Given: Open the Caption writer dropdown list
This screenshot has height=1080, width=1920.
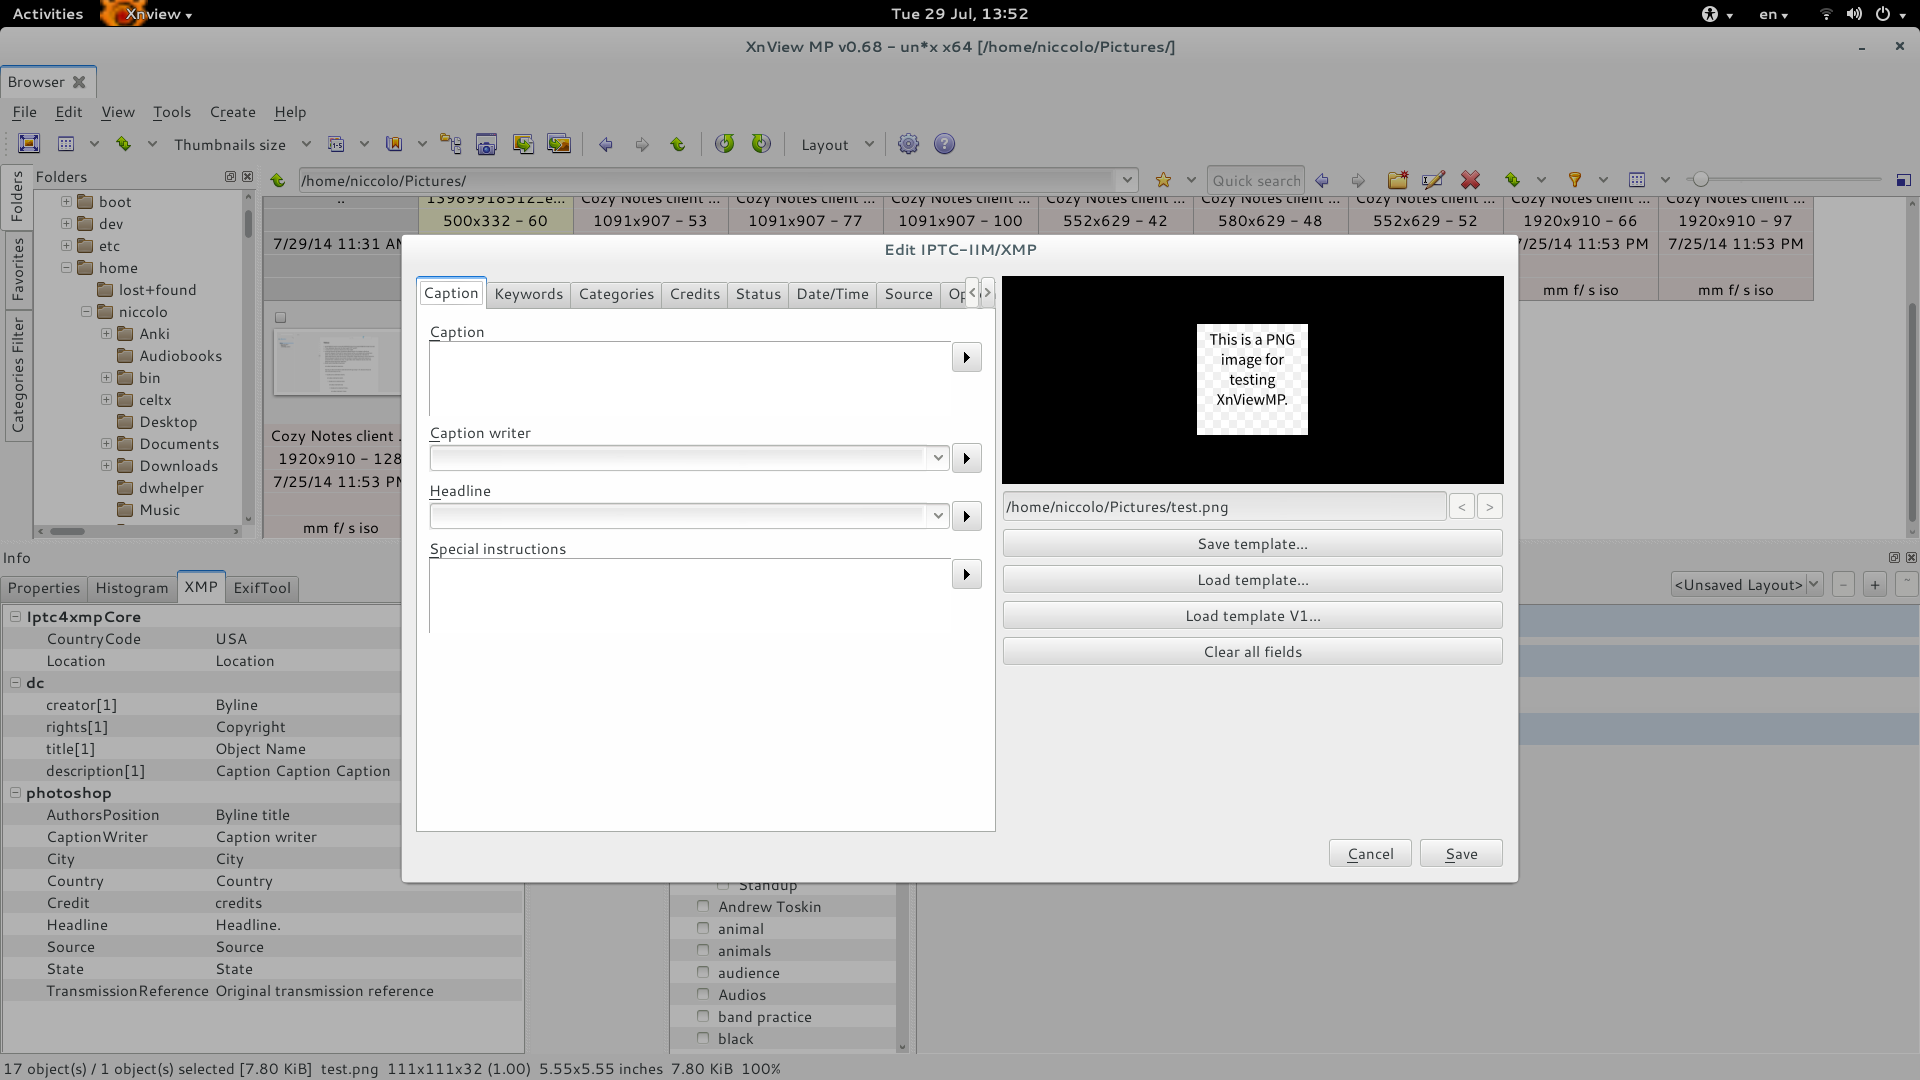Looking at the screenshot, I should 937,458.
